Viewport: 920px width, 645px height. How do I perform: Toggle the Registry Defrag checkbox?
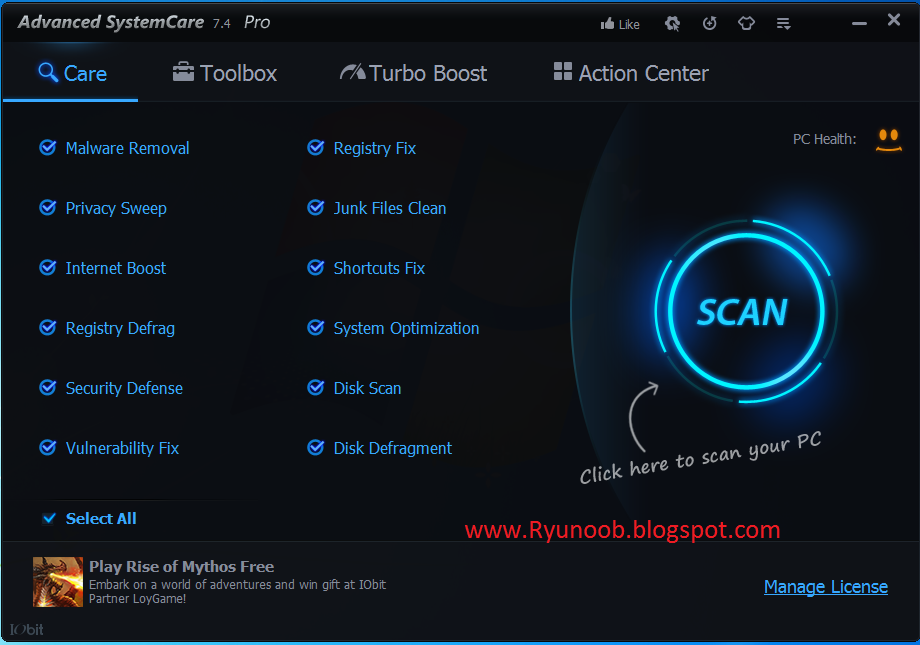click(x=48, y=327)
